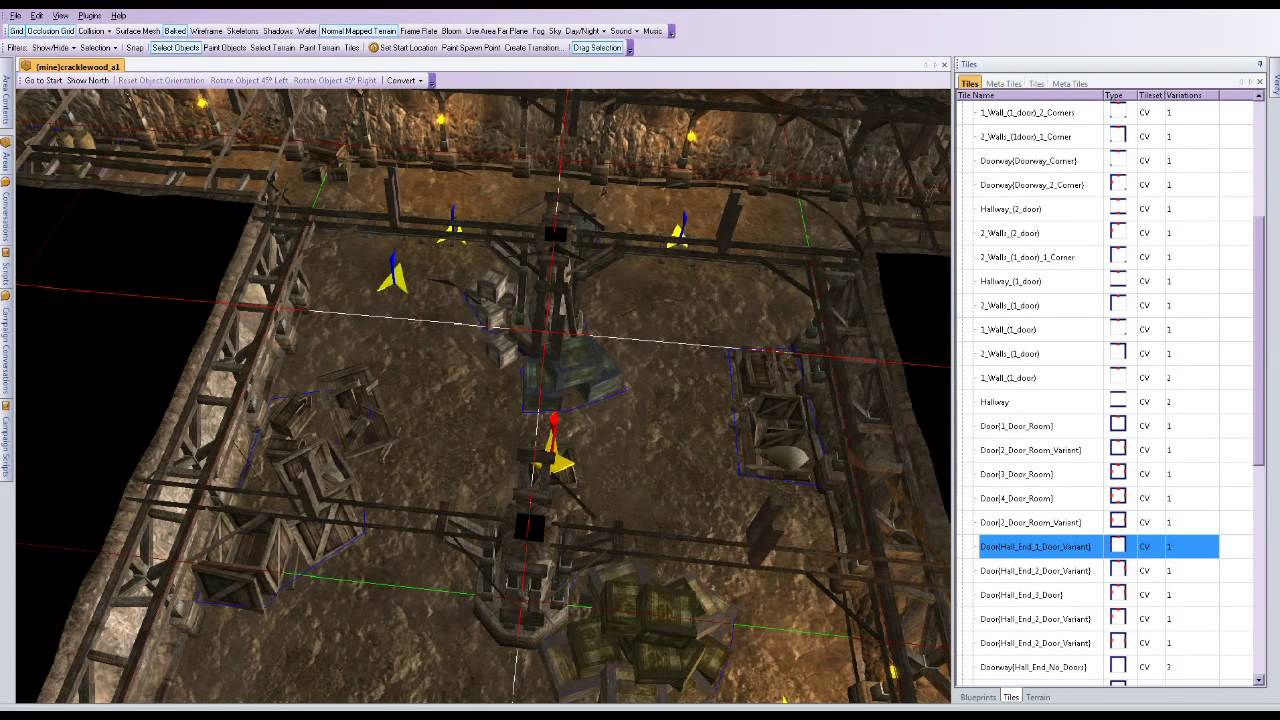This screenshot has height=720, width=1280.
Task: Switch to the Terrain bottom tab
Action: click(1038, 697)
